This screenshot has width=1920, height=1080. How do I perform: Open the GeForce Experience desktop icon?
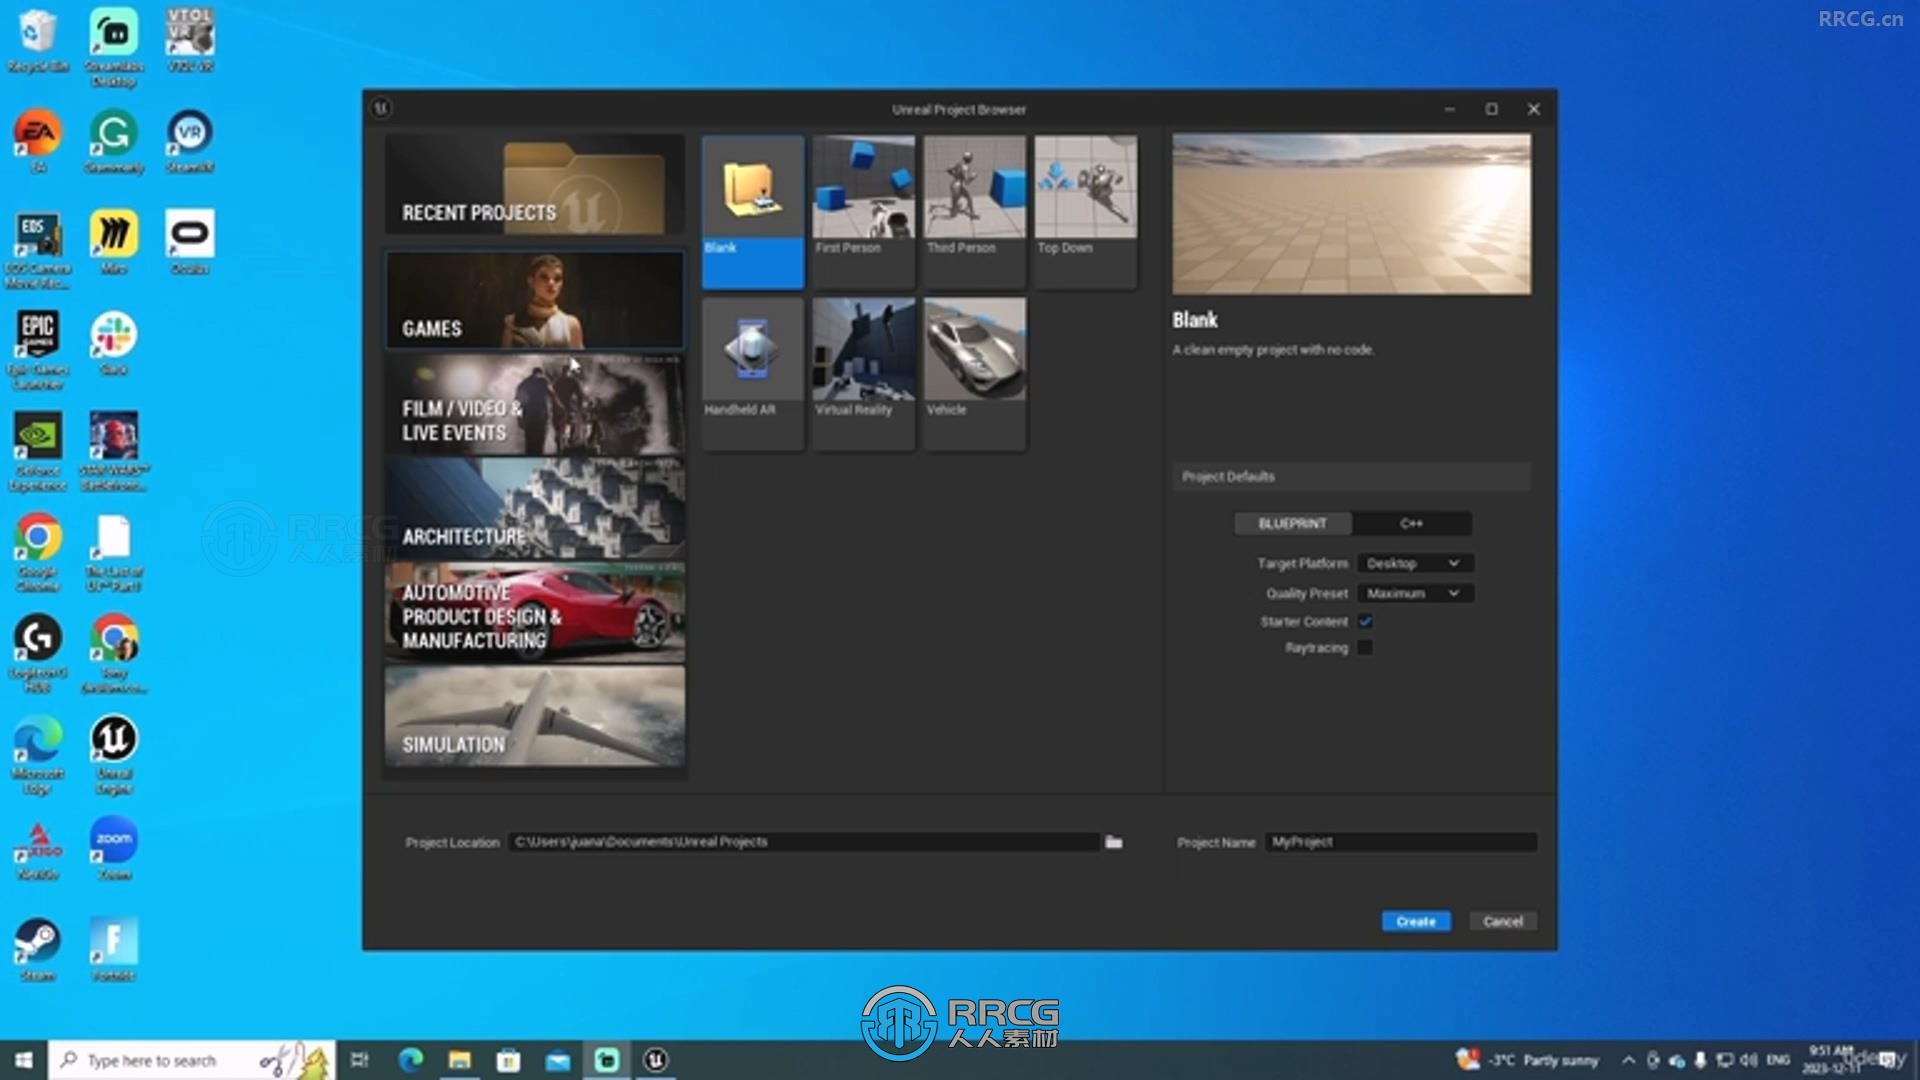point(38,452)
